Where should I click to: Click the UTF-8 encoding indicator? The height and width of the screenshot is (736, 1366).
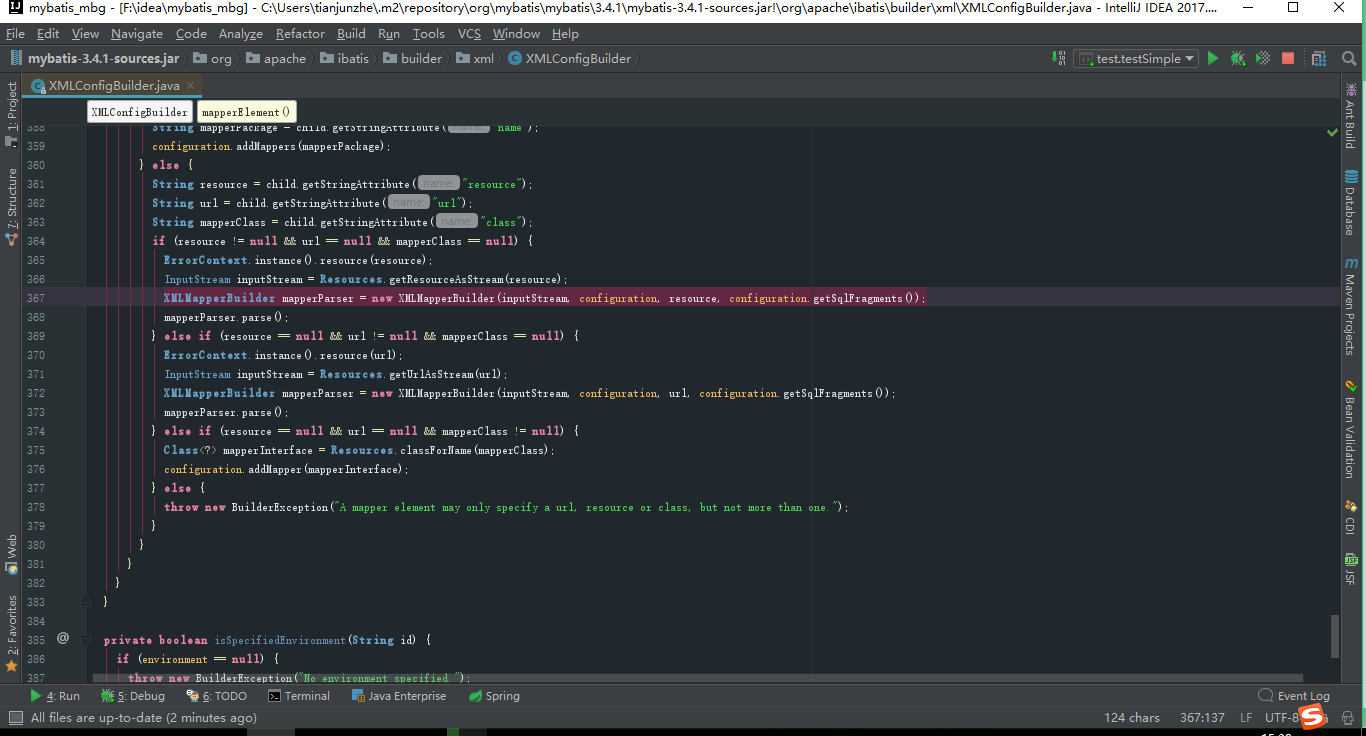tap(1281, 717)
